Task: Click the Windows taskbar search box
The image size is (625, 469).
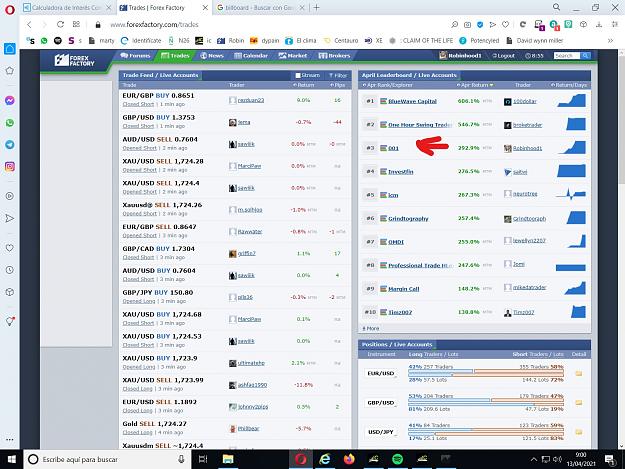Action: click(107, 459)
